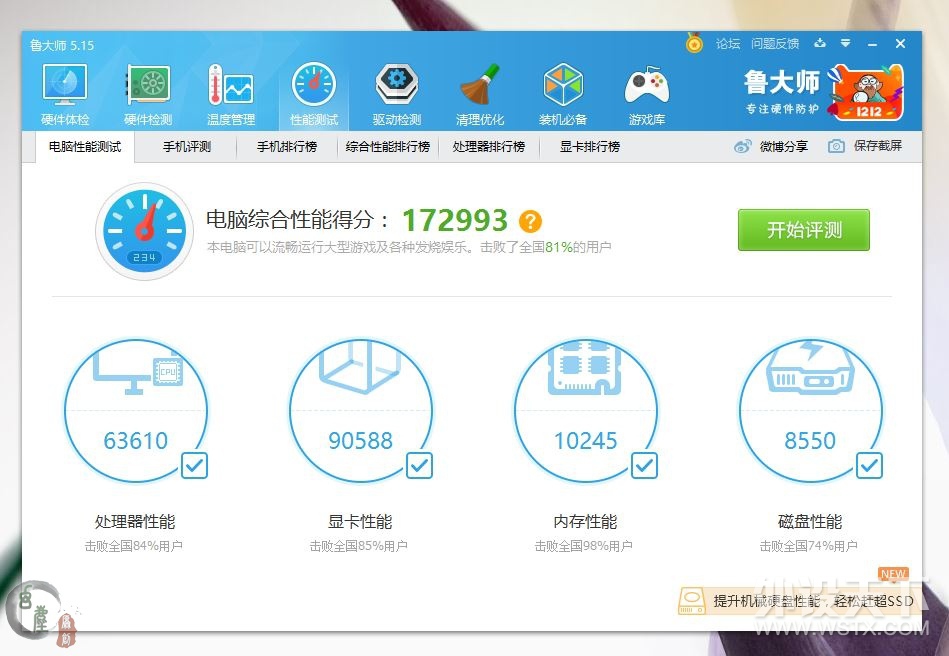Click 击败全国74%用户 text
The width and height of the screenshot is (949, 656).
point(809,546)
